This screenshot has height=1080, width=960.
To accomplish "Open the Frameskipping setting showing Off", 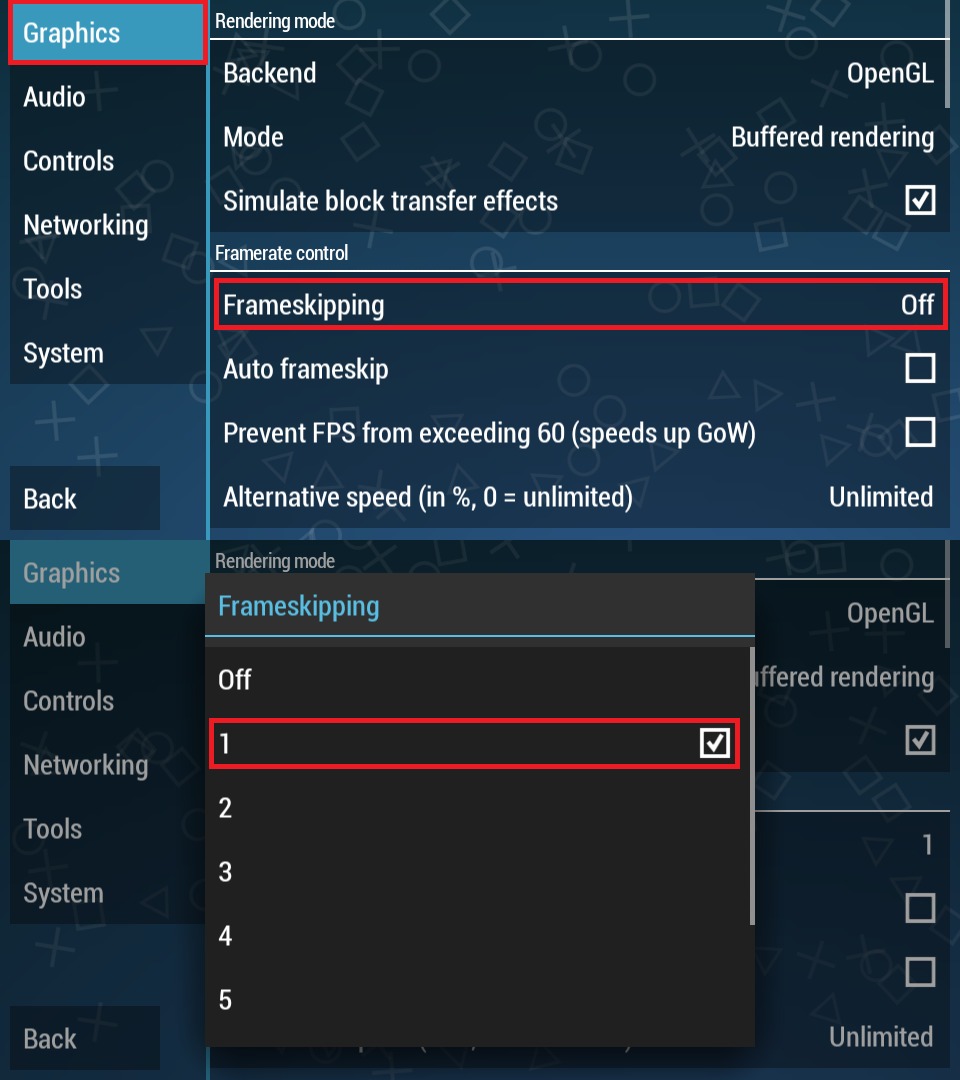I will pyautogui.click(x=578, y=305).
